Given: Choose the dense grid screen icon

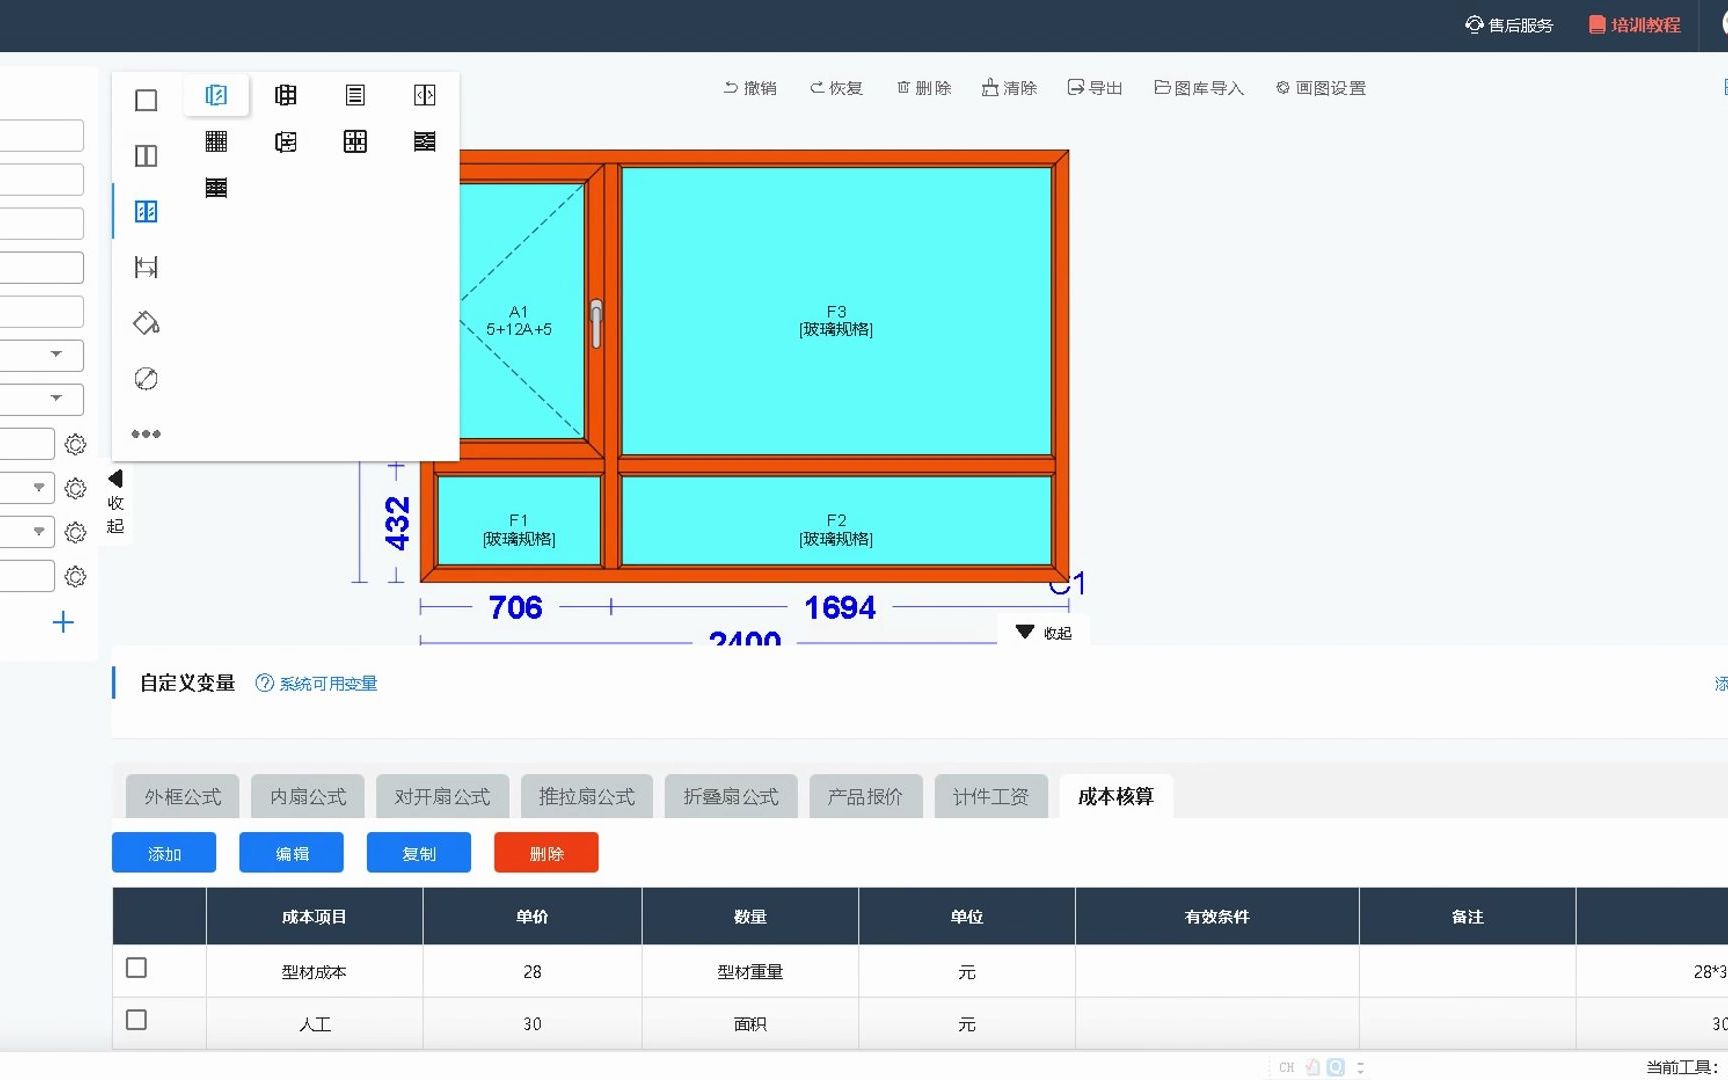Looking at the screenshot, I should (x=216, y=141).
